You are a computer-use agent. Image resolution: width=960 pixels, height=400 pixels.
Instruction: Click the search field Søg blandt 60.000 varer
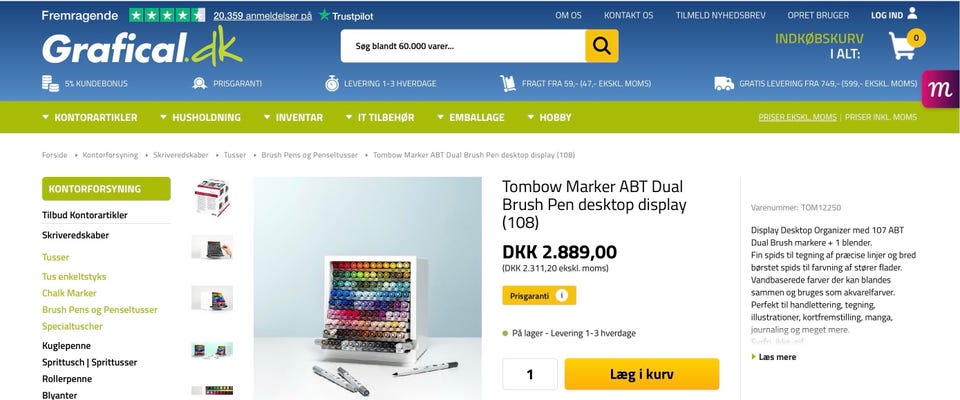pos(463,46)
